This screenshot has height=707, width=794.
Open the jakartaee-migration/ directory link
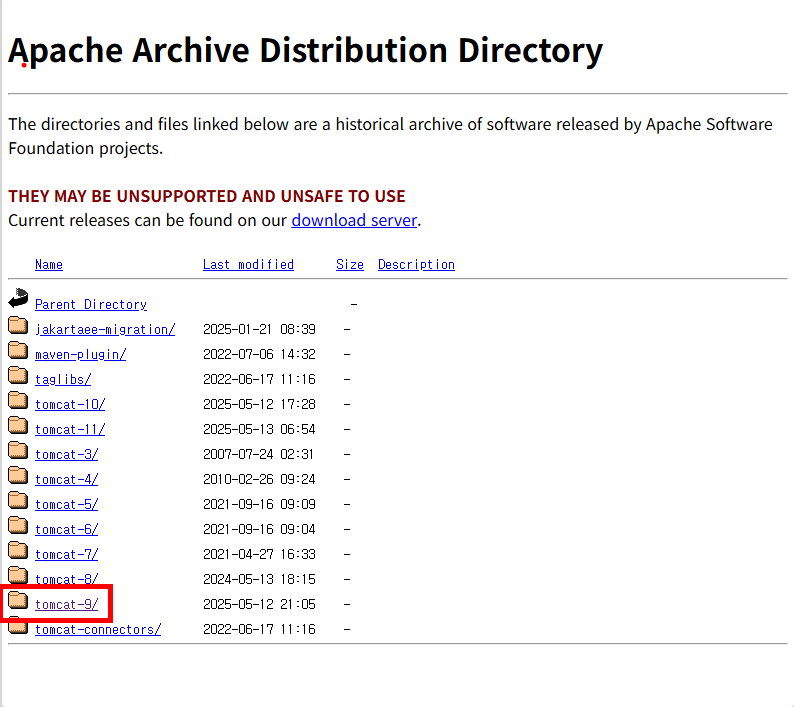[x=105, y=330]
